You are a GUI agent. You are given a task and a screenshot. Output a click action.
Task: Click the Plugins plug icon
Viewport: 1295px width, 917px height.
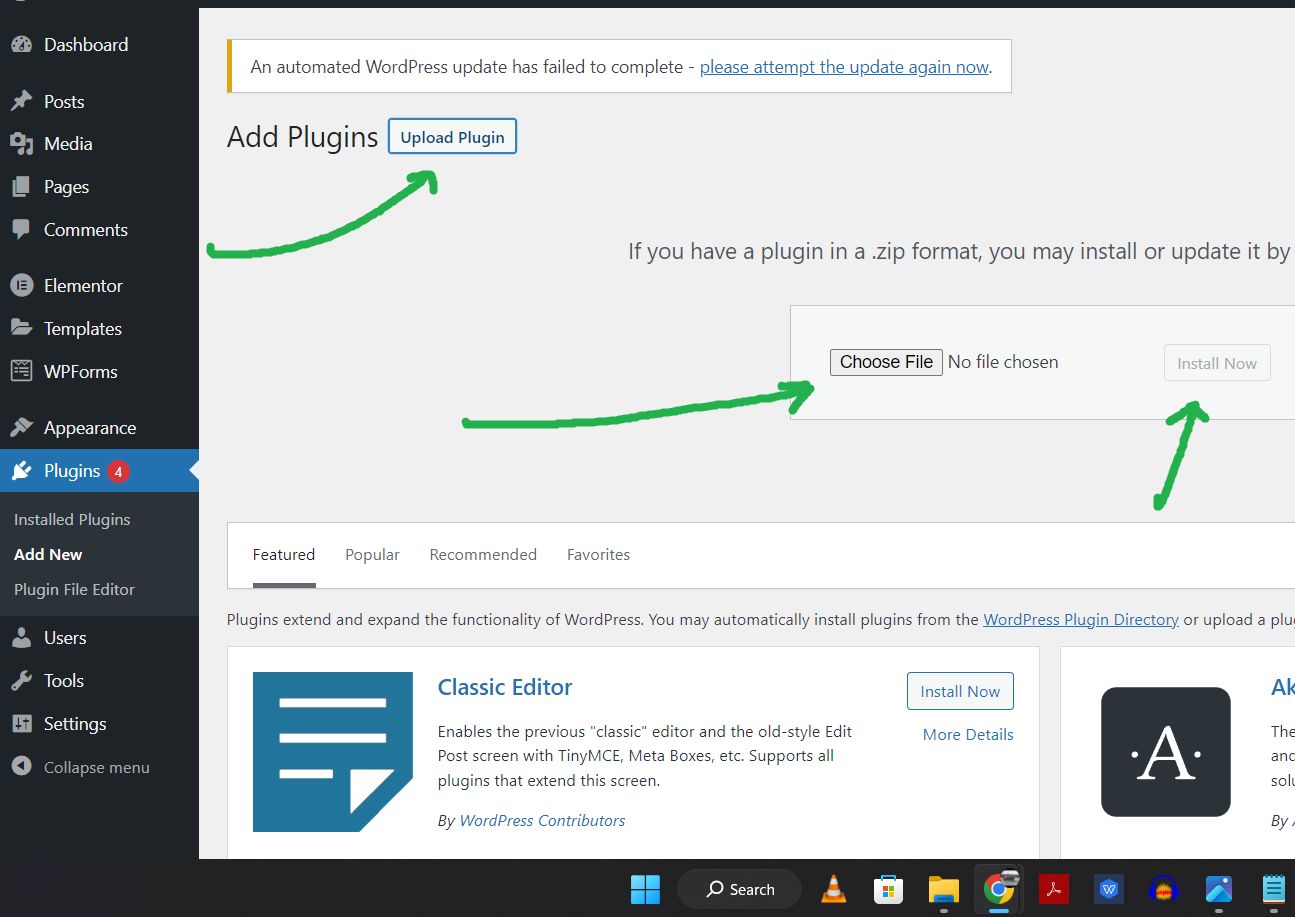(21, 471)
